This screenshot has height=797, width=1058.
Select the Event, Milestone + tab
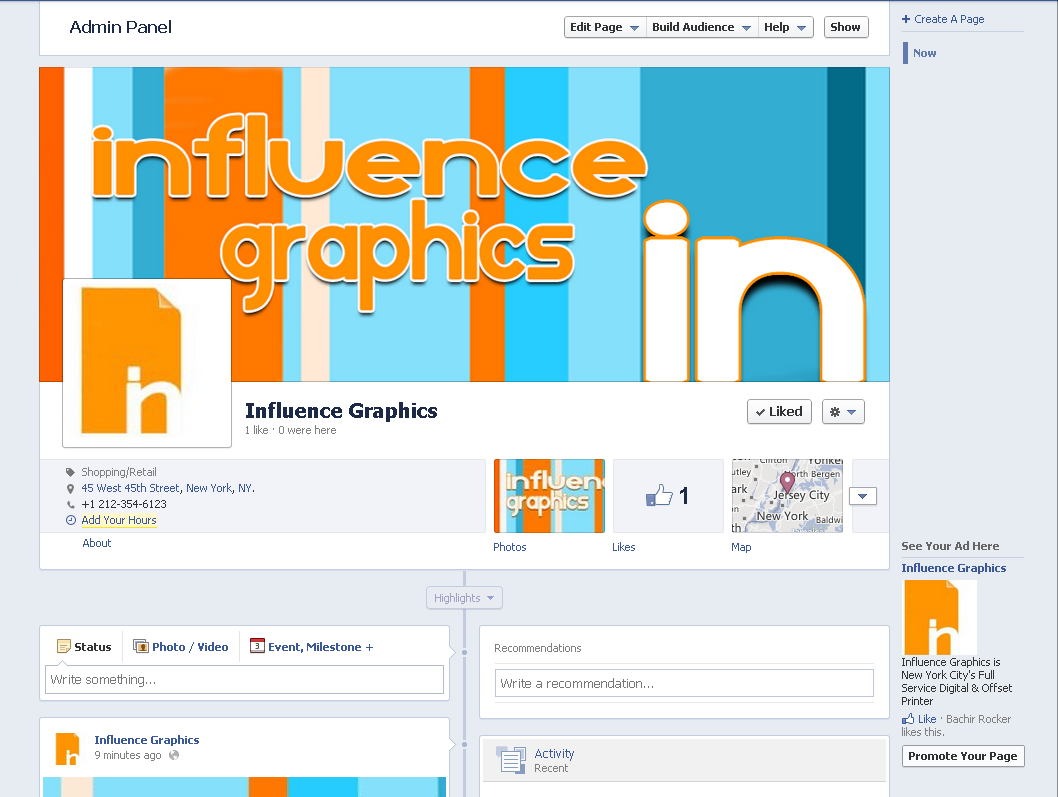click(312, 647)
